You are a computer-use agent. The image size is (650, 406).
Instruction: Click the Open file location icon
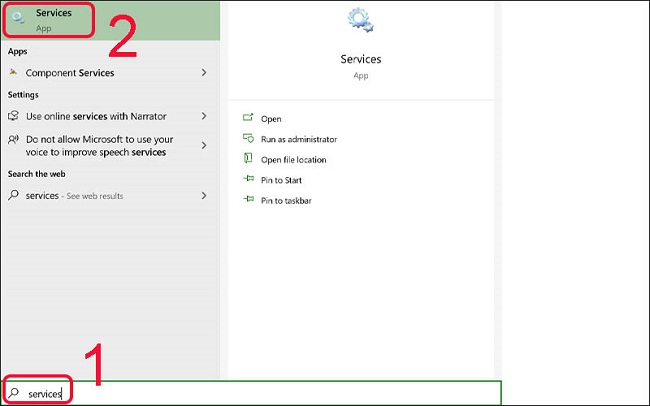coord(248,158)
